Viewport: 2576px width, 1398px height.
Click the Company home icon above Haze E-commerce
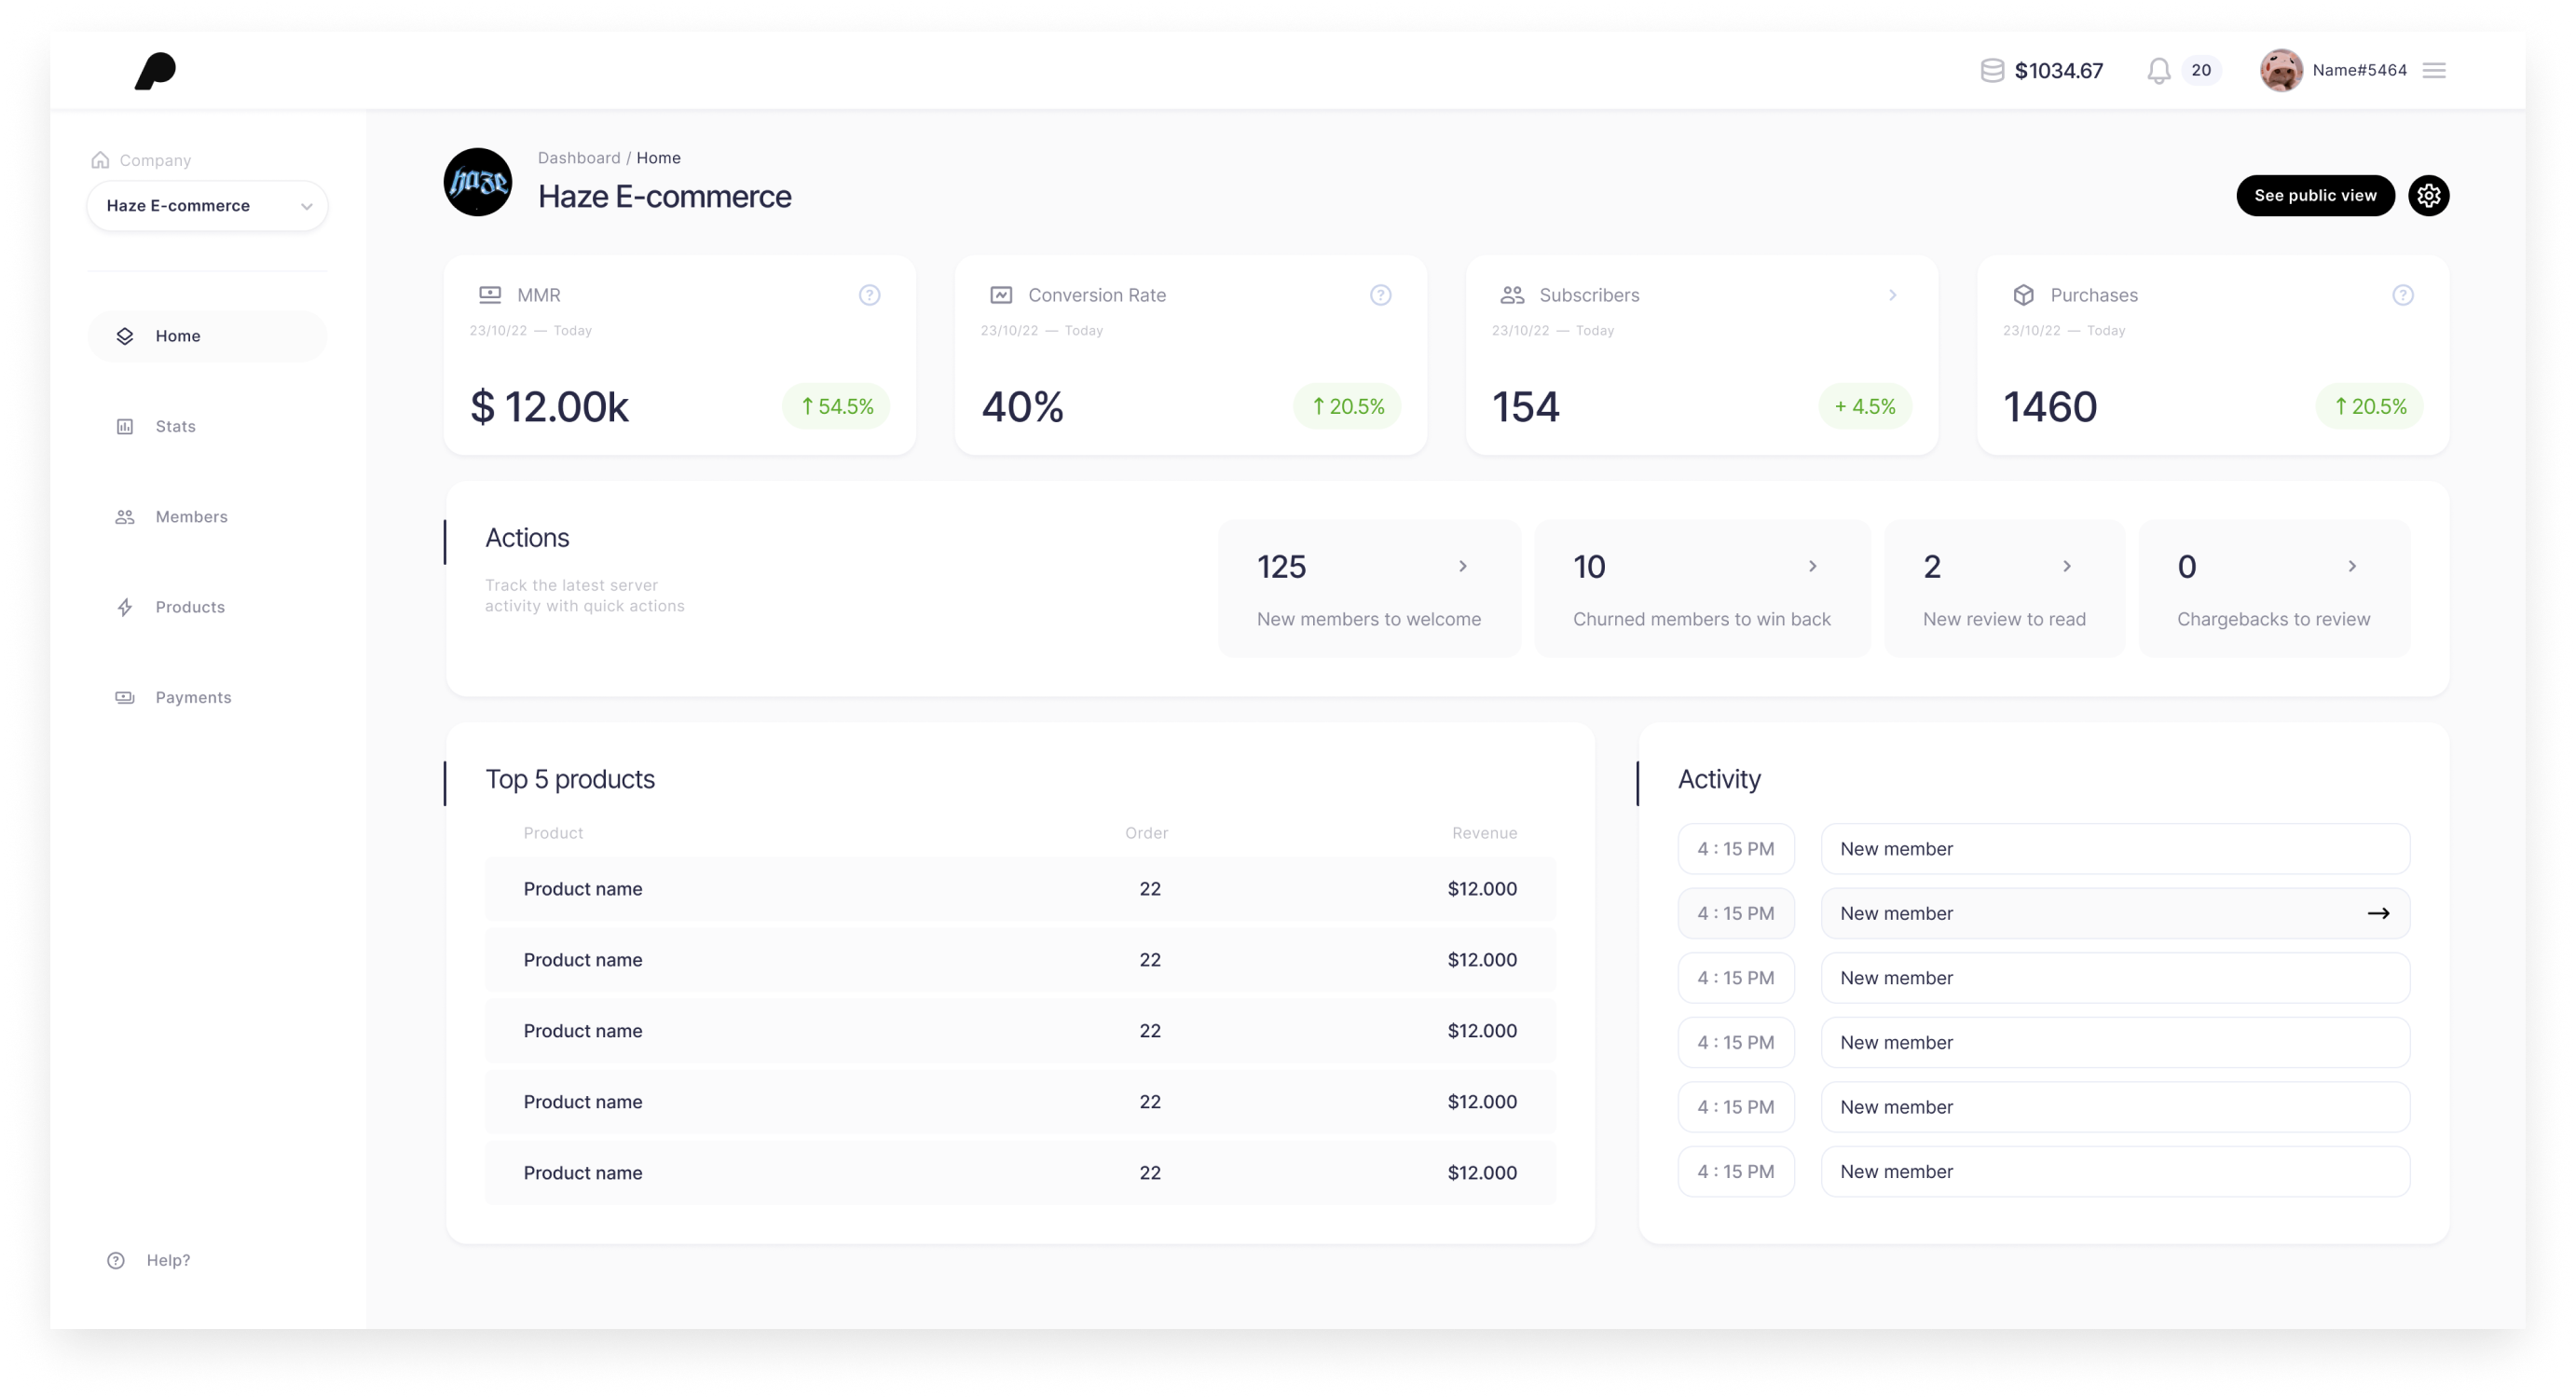tap(99, 158)
